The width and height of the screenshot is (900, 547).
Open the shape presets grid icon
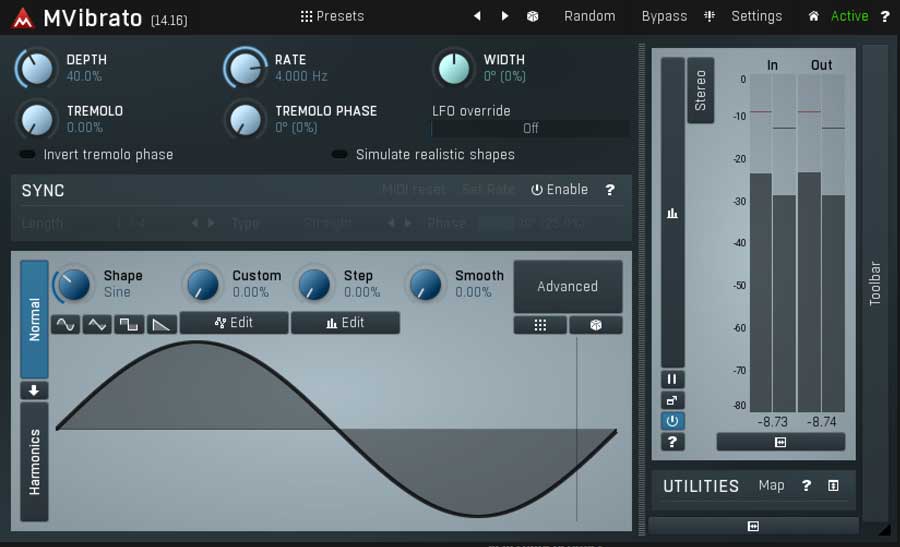(540, 325)
